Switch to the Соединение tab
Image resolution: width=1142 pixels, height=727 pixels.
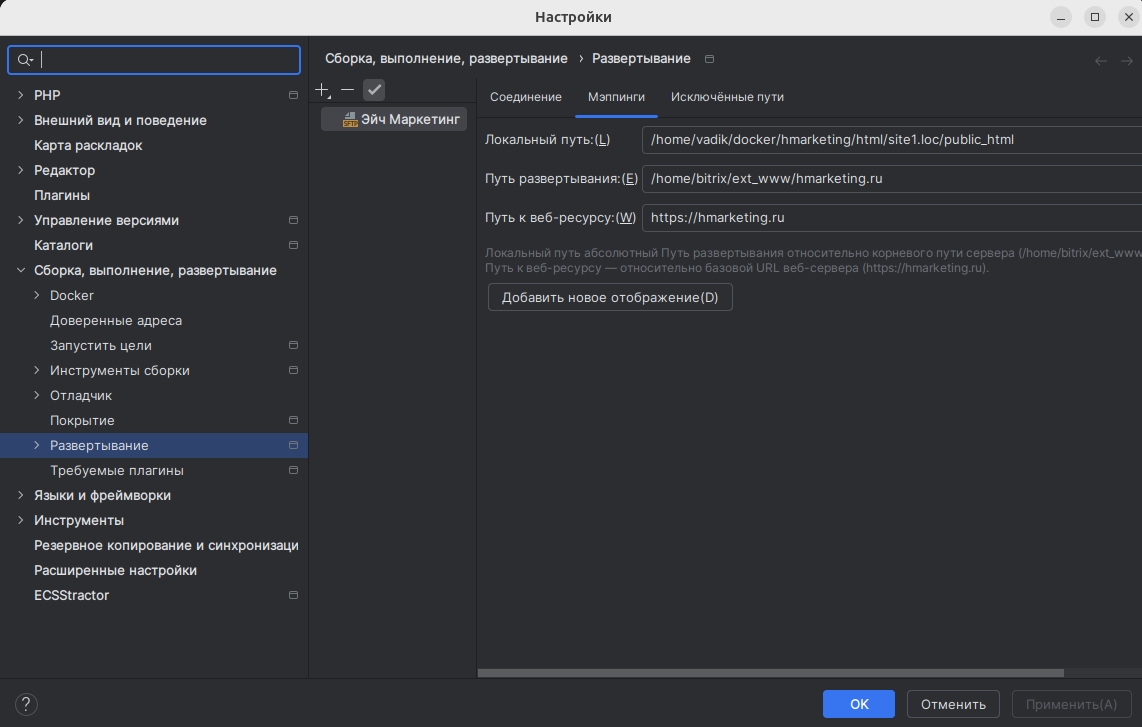(x=525, y=97)
